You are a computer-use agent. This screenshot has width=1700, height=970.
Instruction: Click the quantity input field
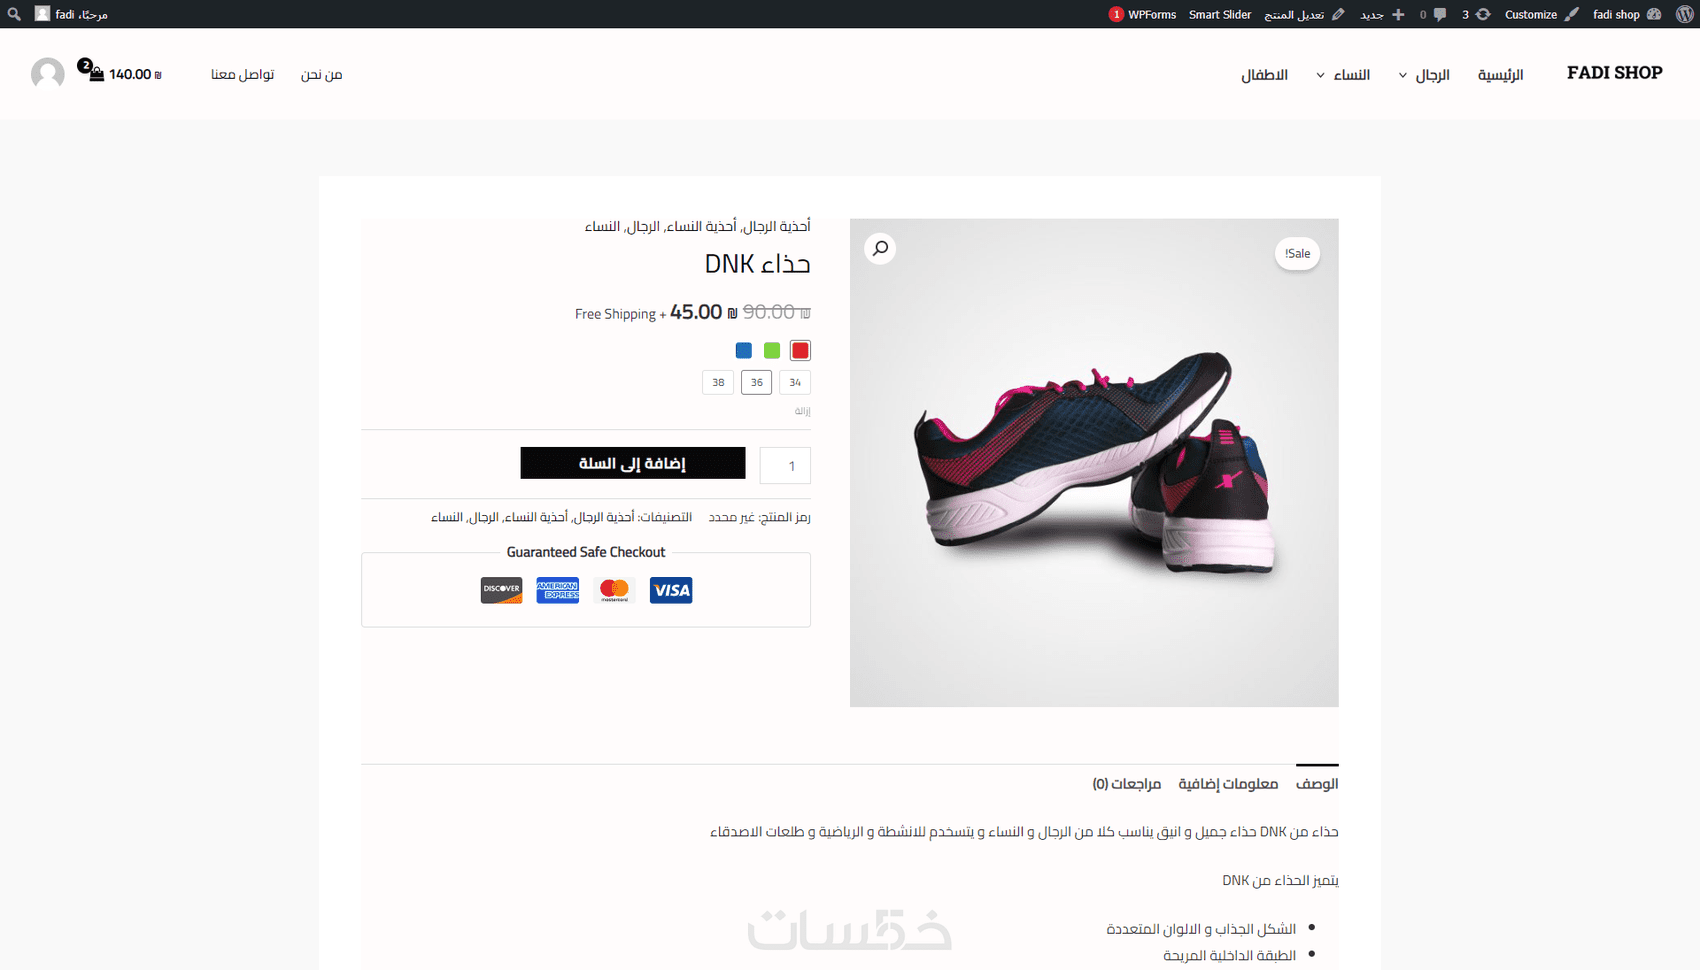tap(785, 465)
